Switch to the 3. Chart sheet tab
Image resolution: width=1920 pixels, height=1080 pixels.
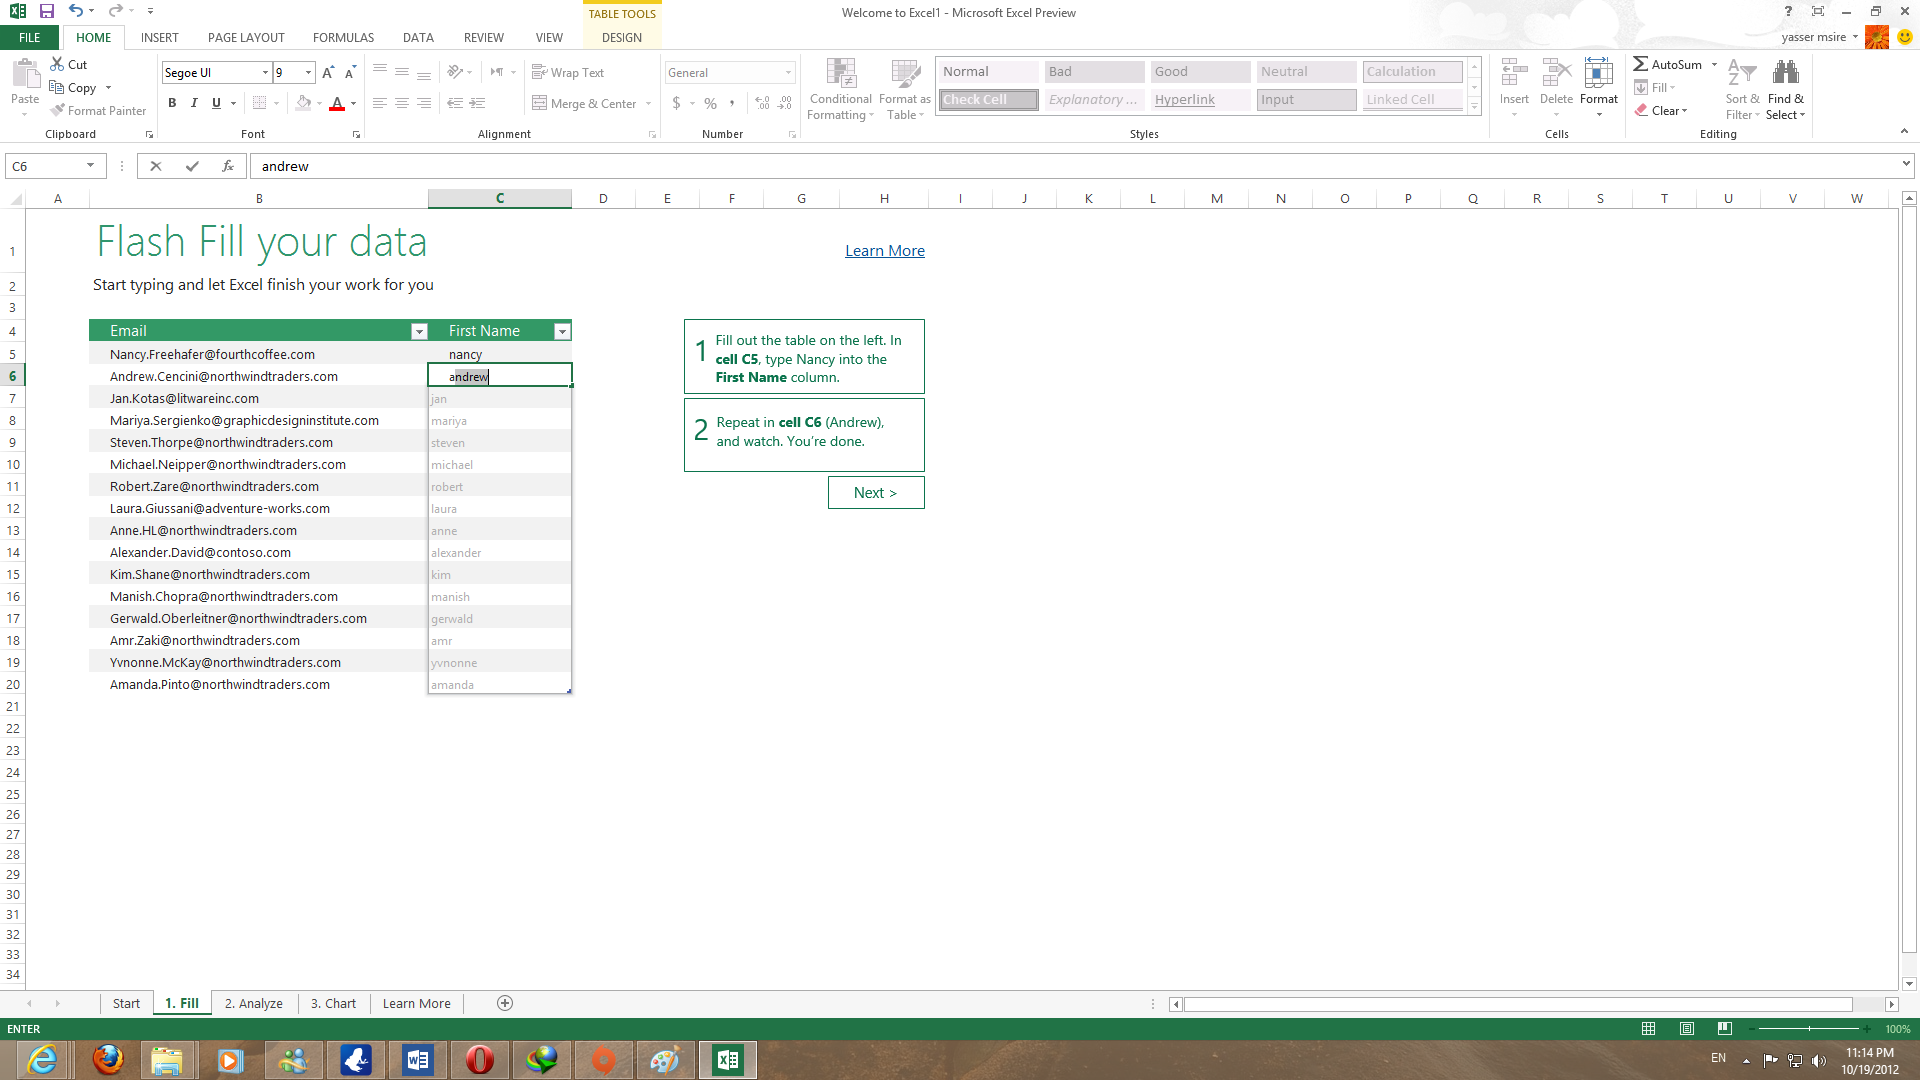(x=333, y=1003)
